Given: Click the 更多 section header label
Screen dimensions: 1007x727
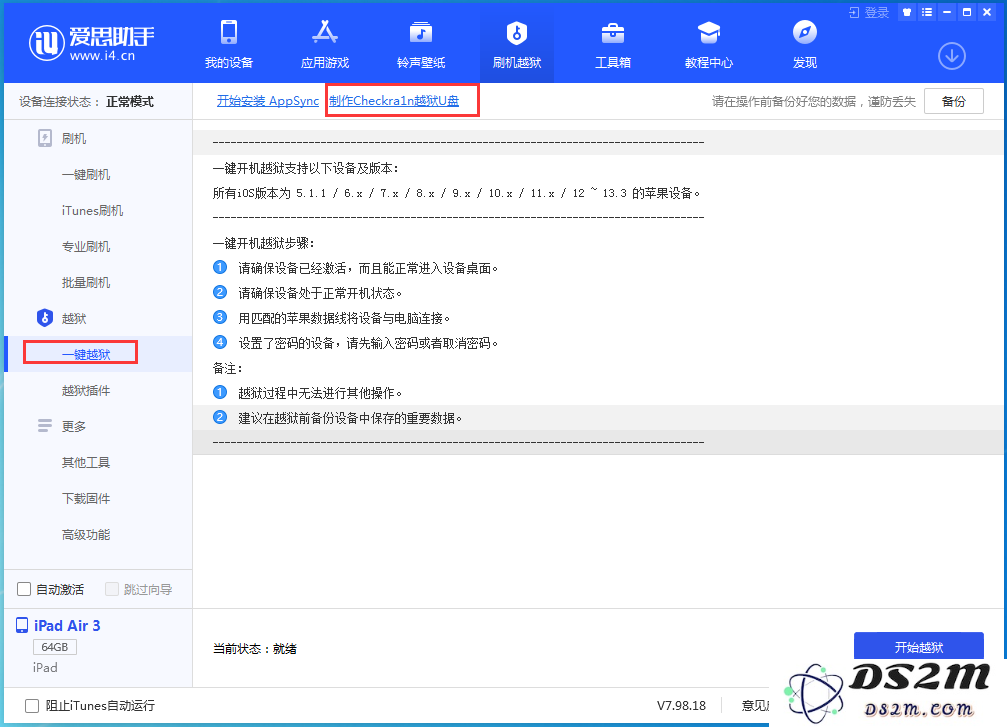Looking at the screenshot, I should click(74, 426).
